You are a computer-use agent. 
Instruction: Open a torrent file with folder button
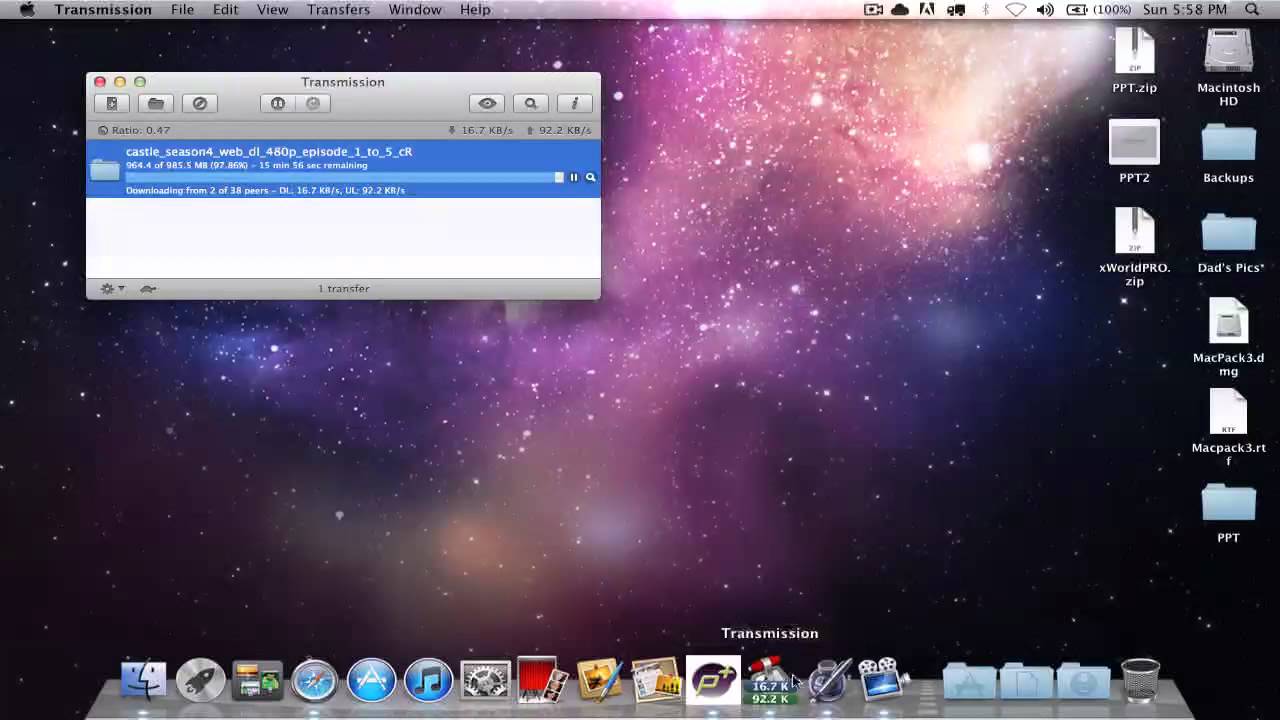coord(156,103)
